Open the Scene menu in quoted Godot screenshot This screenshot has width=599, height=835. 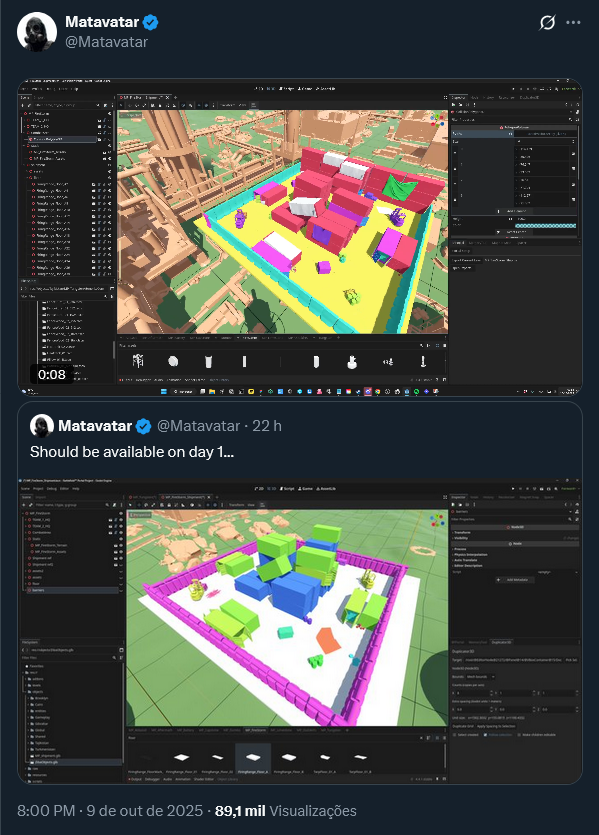pos(25,488)
